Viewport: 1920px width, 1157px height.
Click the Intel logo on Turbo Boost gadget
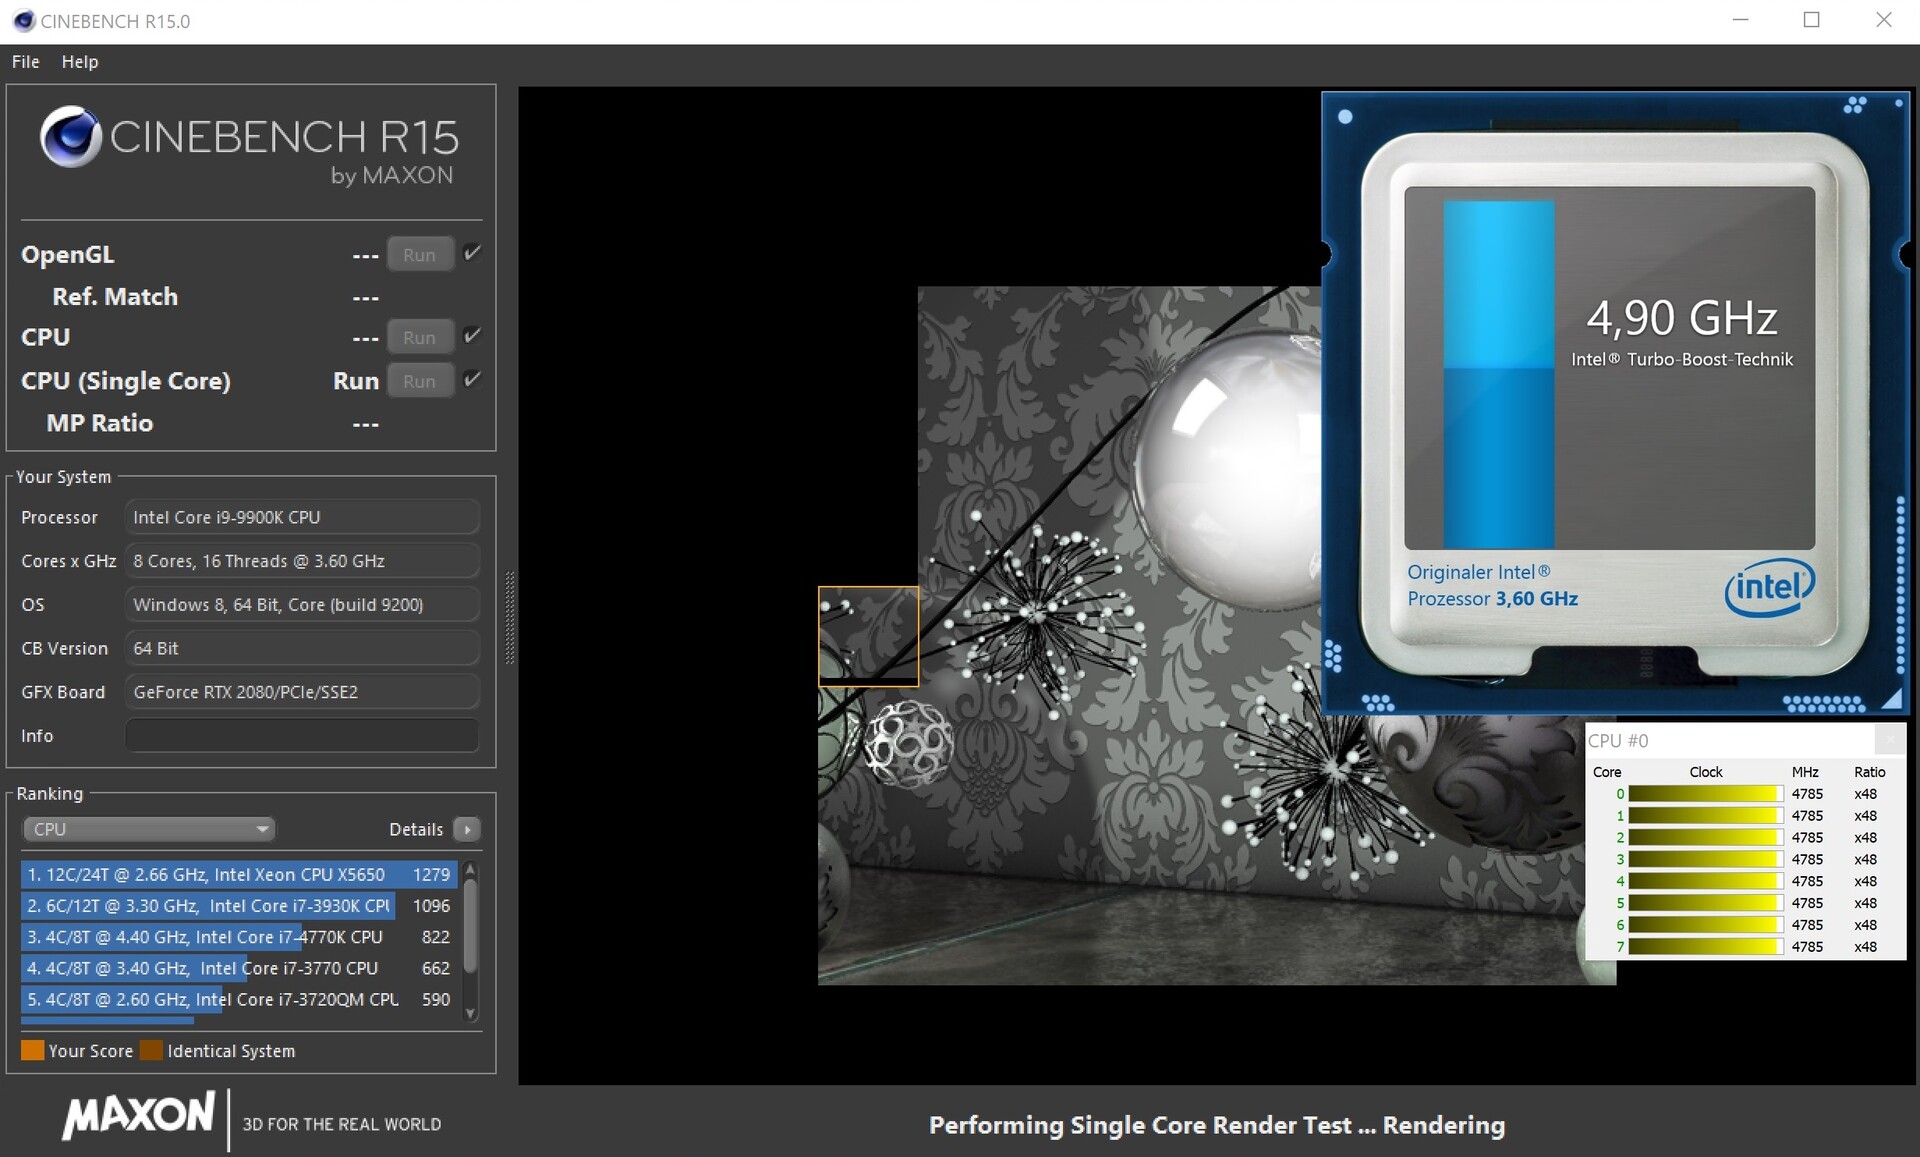[1768, 587]
